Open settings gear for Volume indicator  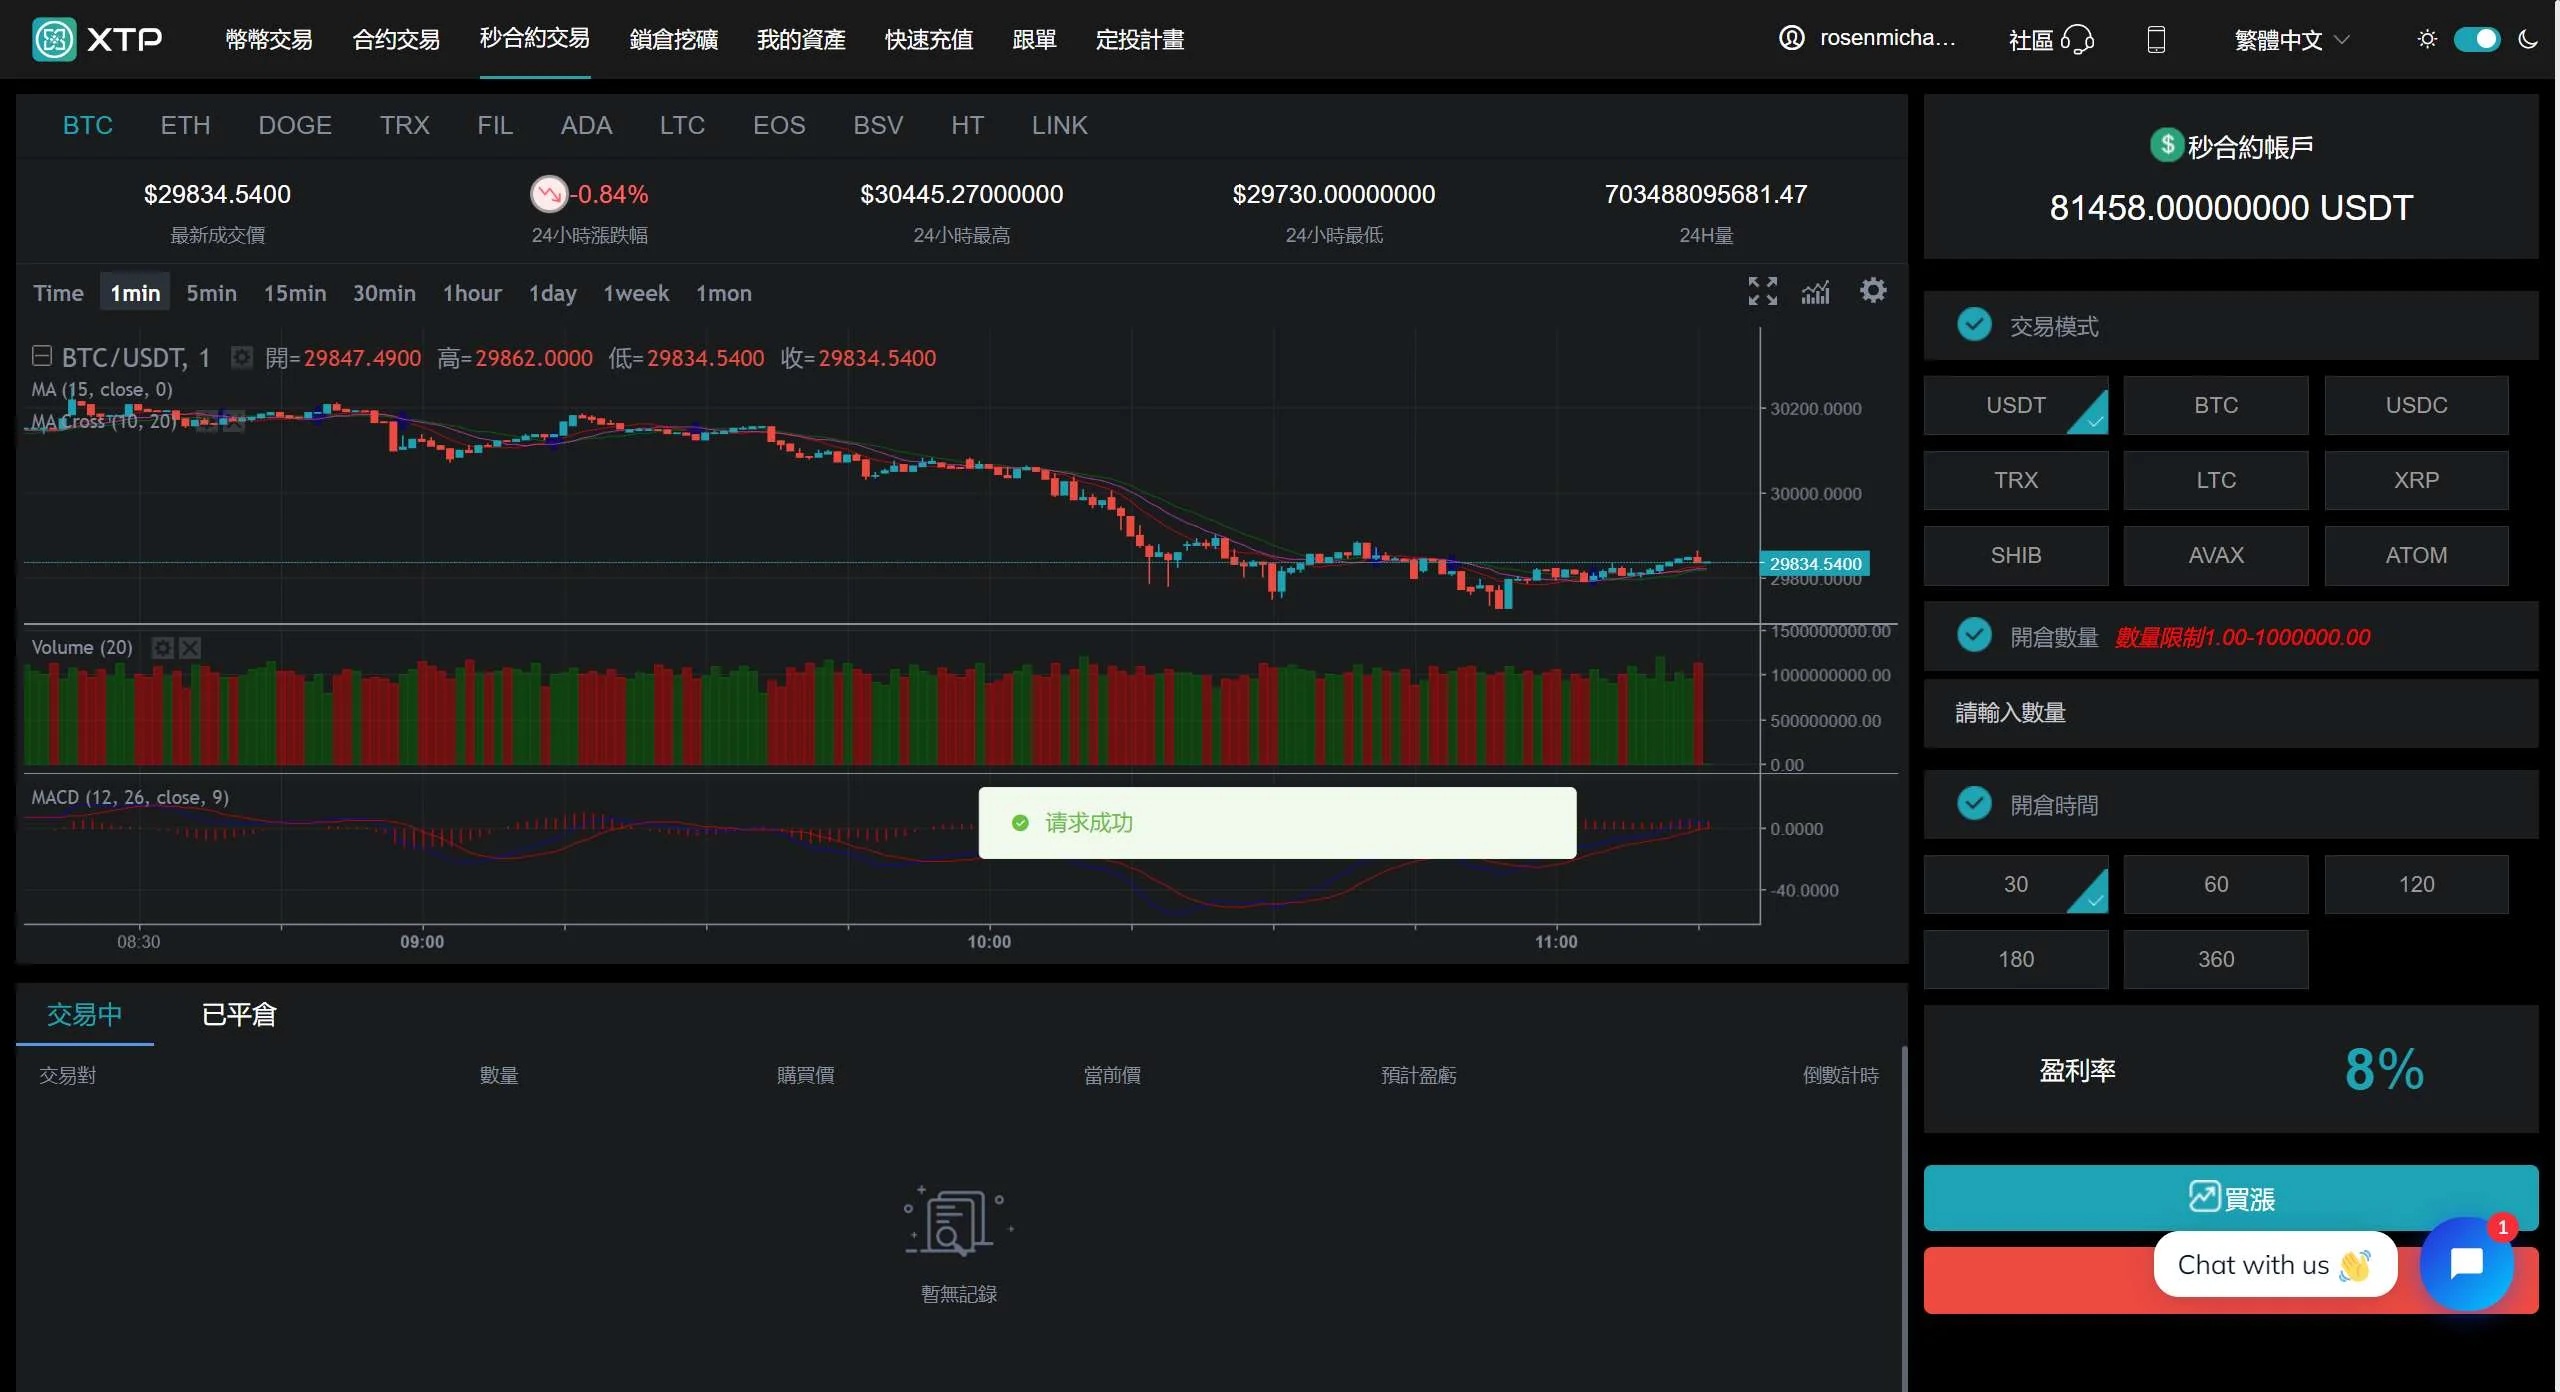(162, 648)
